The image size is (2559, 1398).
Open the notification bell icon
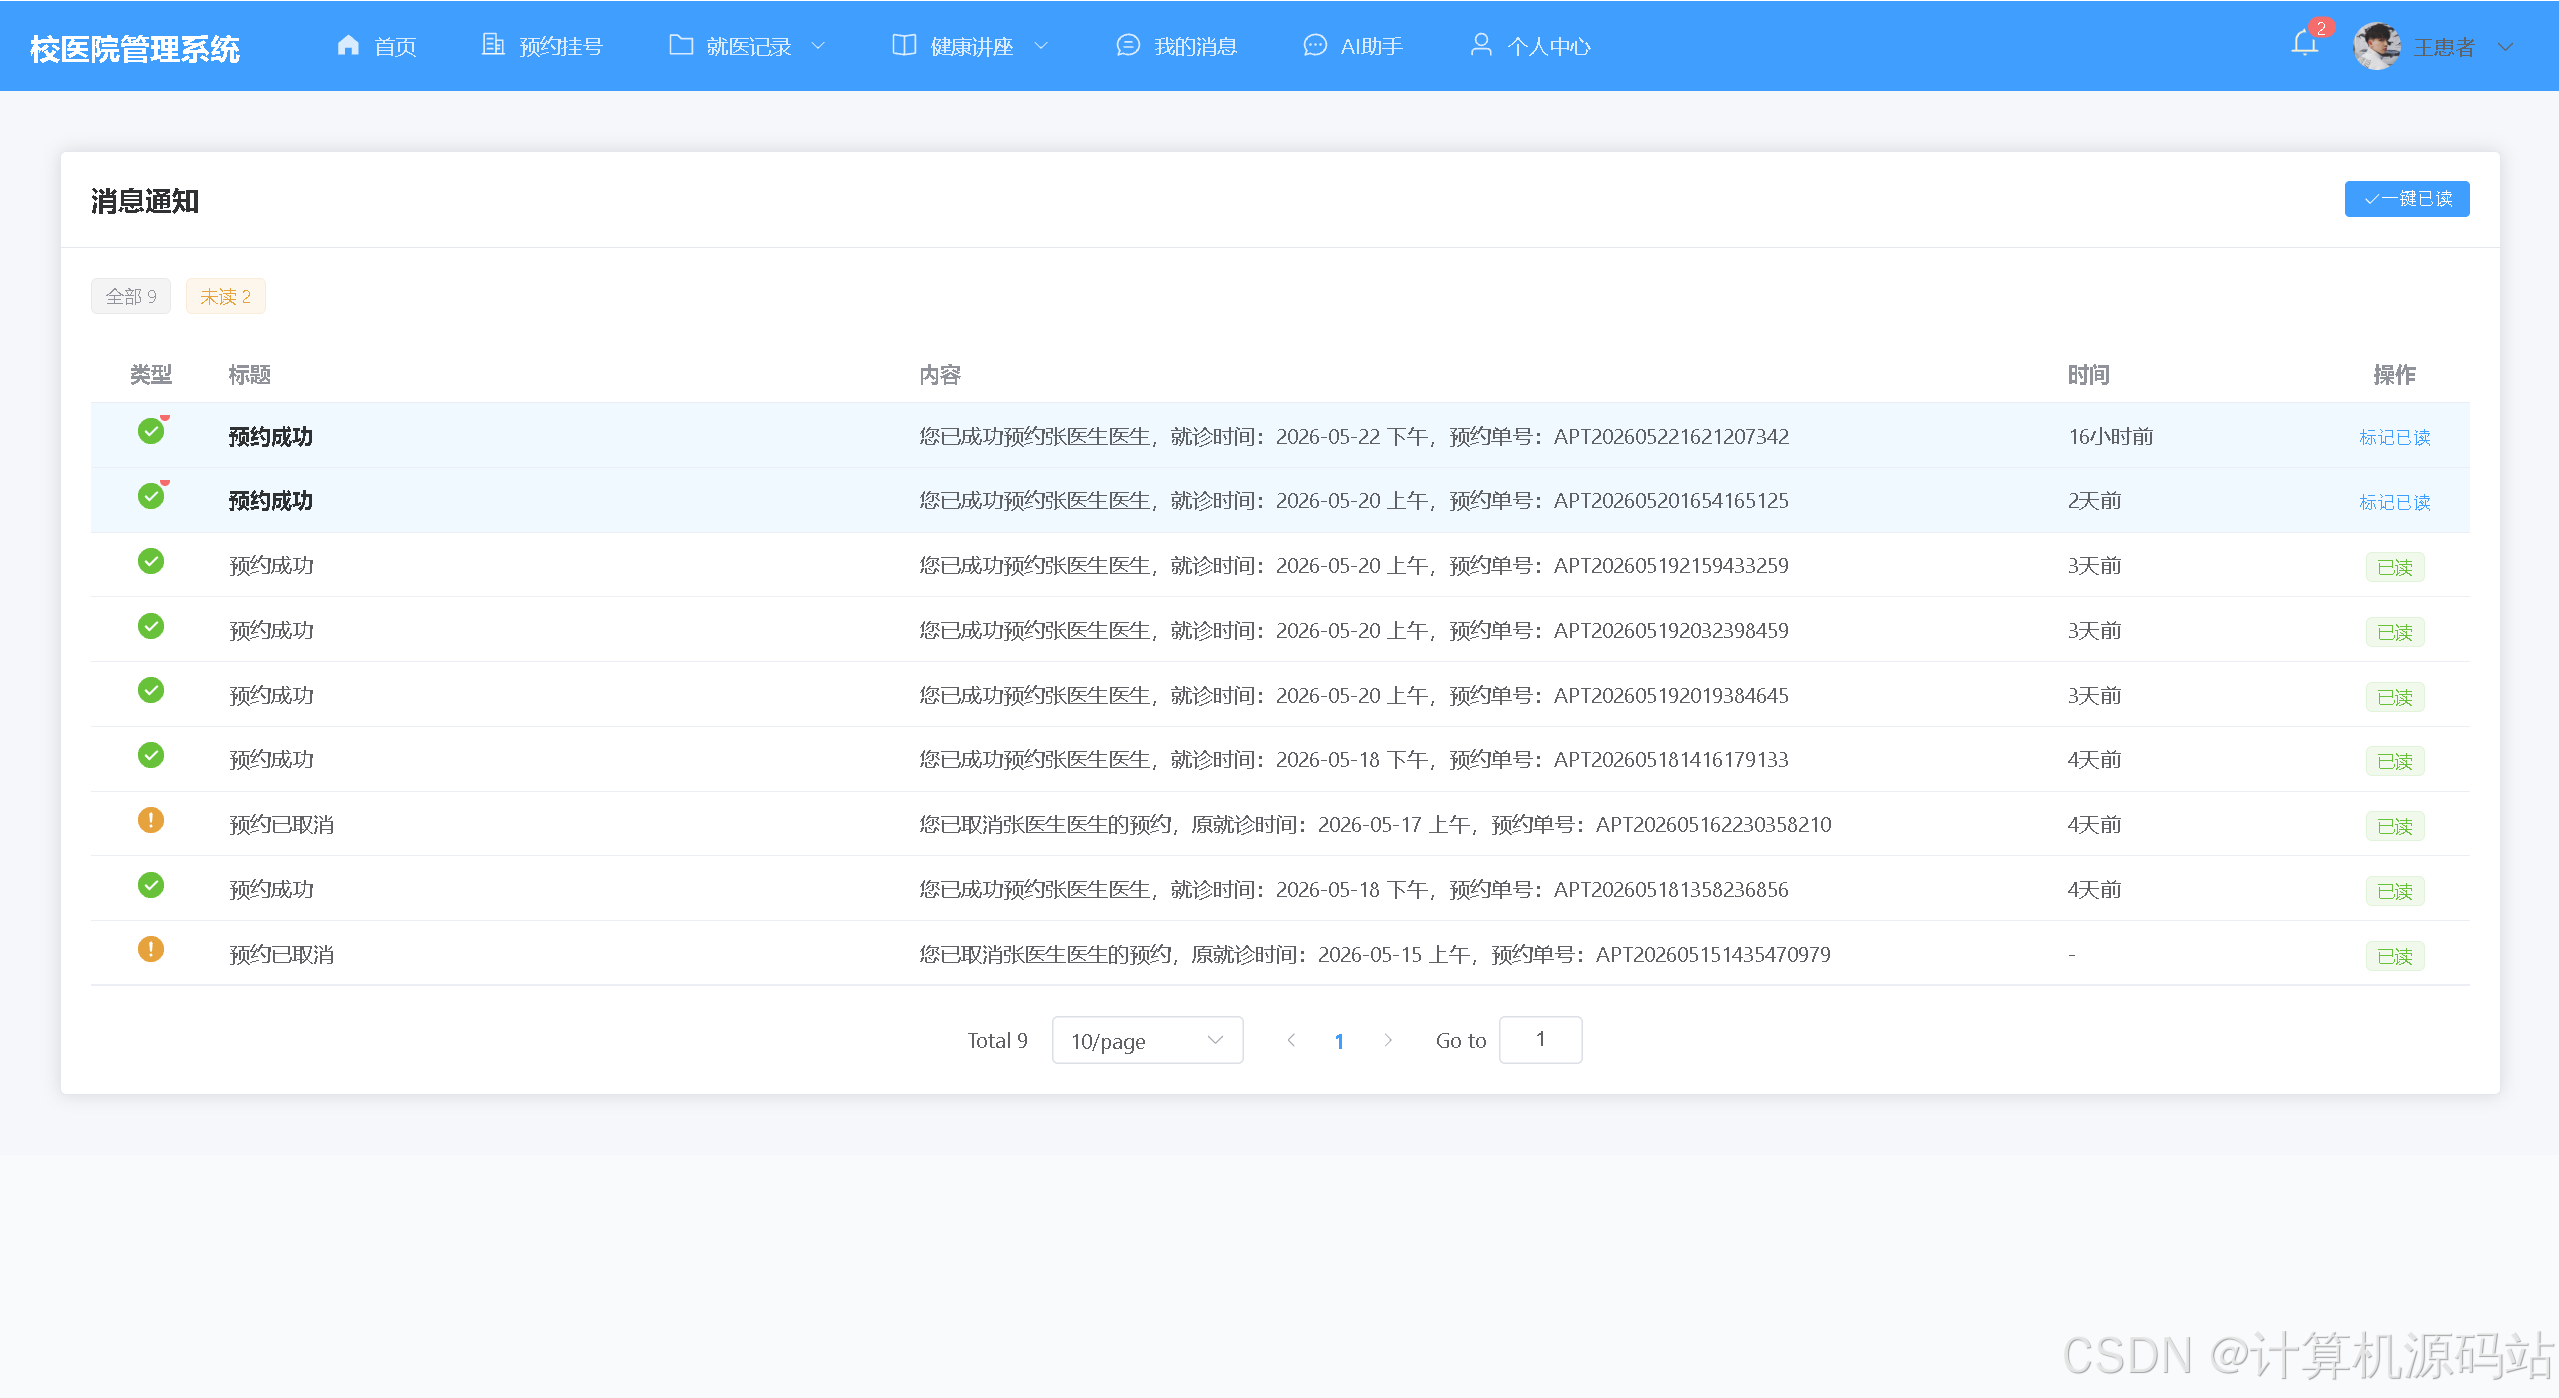(2304, 44)
